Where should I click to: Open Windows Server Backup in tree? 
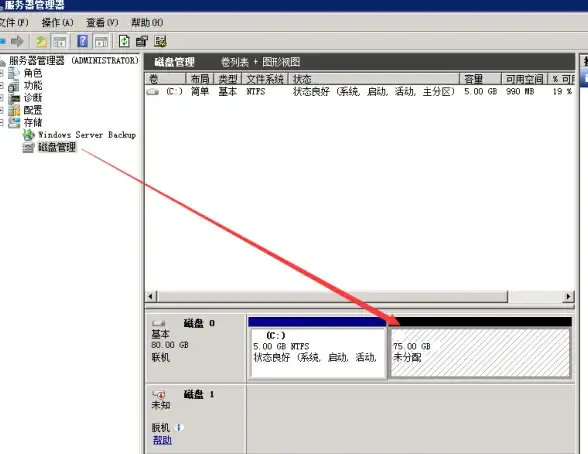(87, 135)
